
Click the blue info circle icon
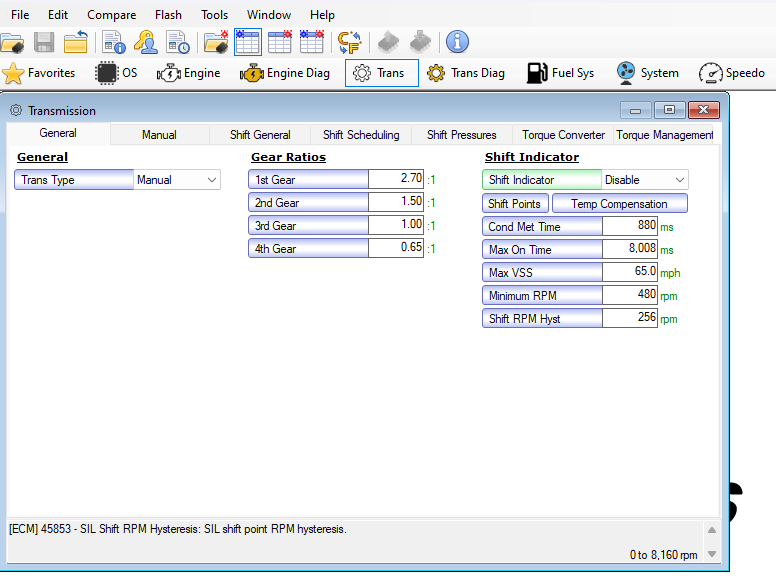(457, 42)
